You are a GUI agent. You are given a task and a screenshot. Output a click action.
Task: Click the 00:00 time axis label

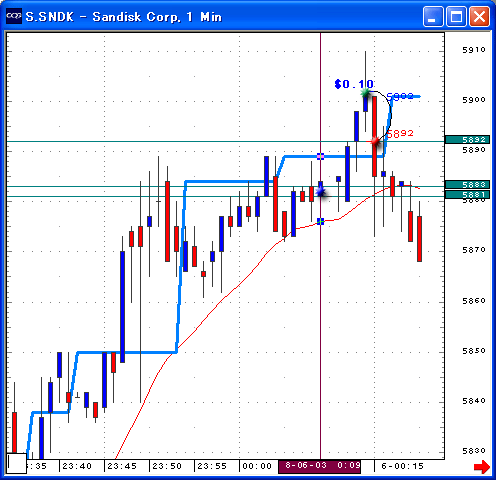(257, 466)
